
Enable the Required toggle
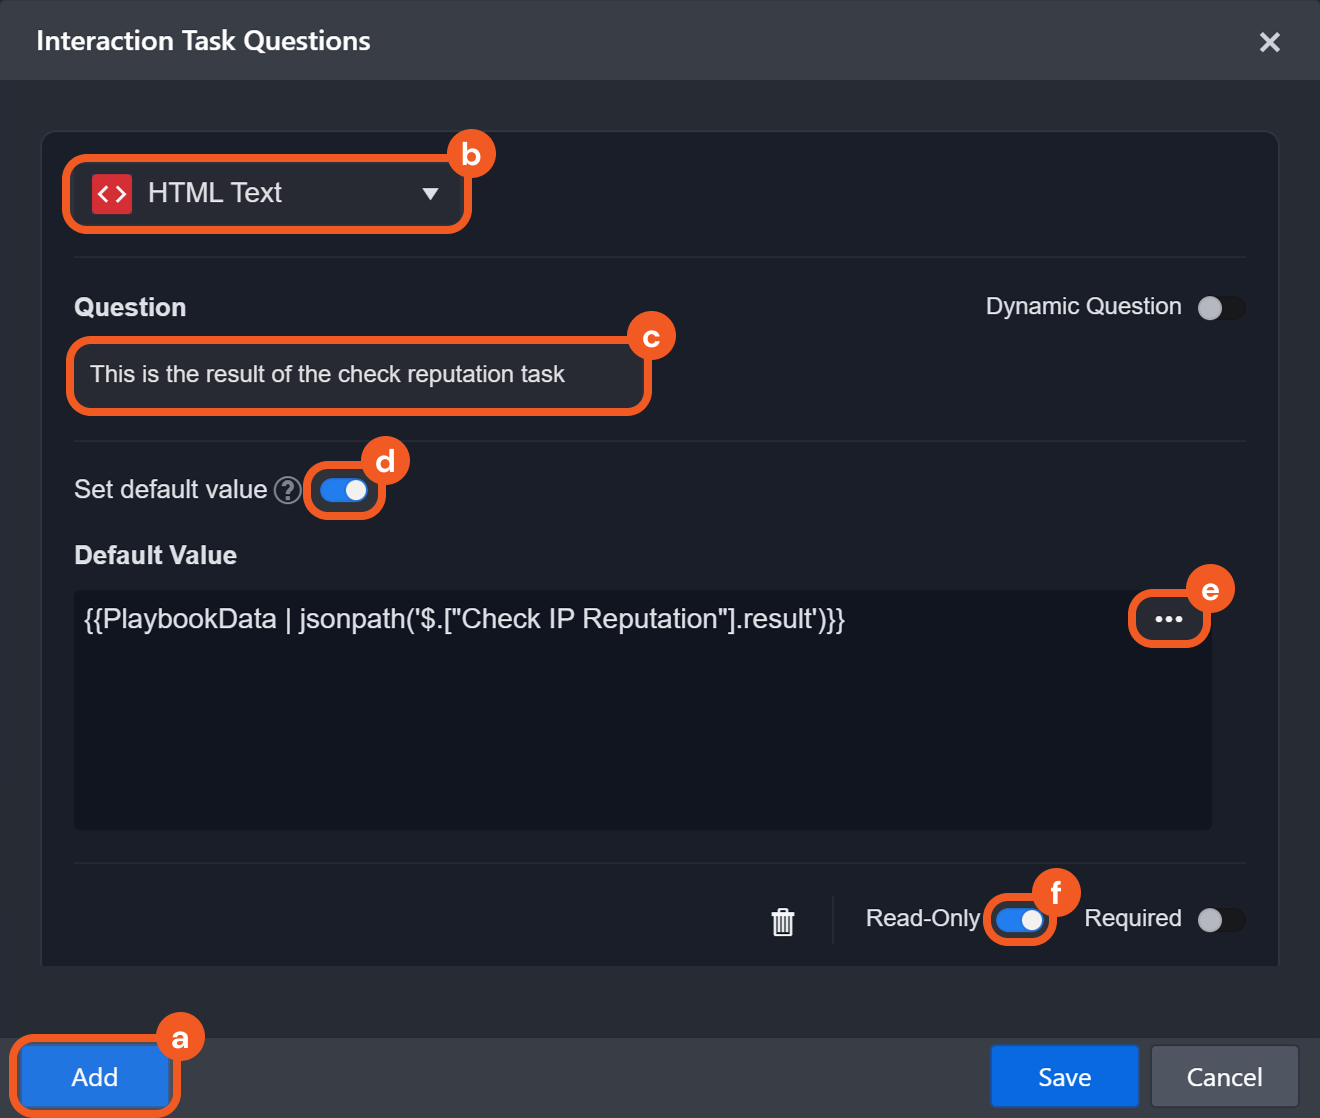1220,920
